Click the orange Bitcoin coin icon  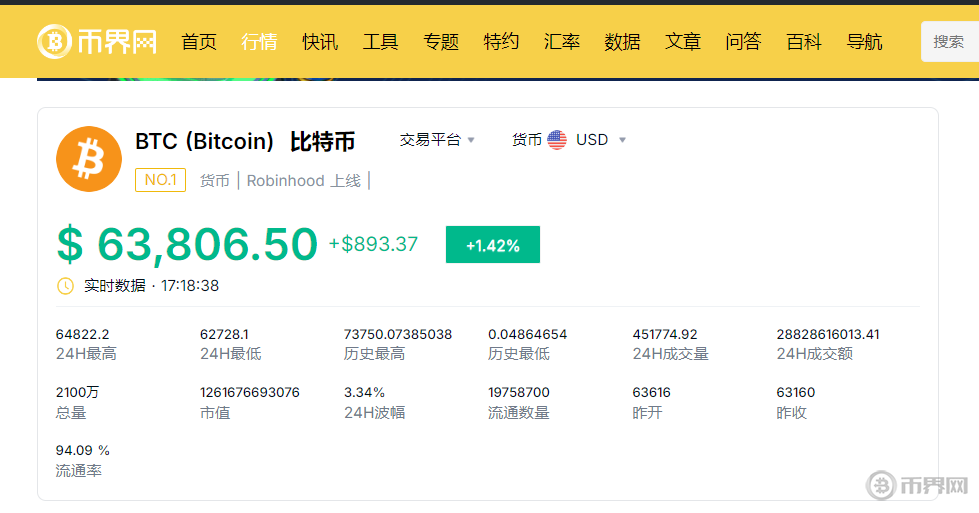tap(89, 159)
